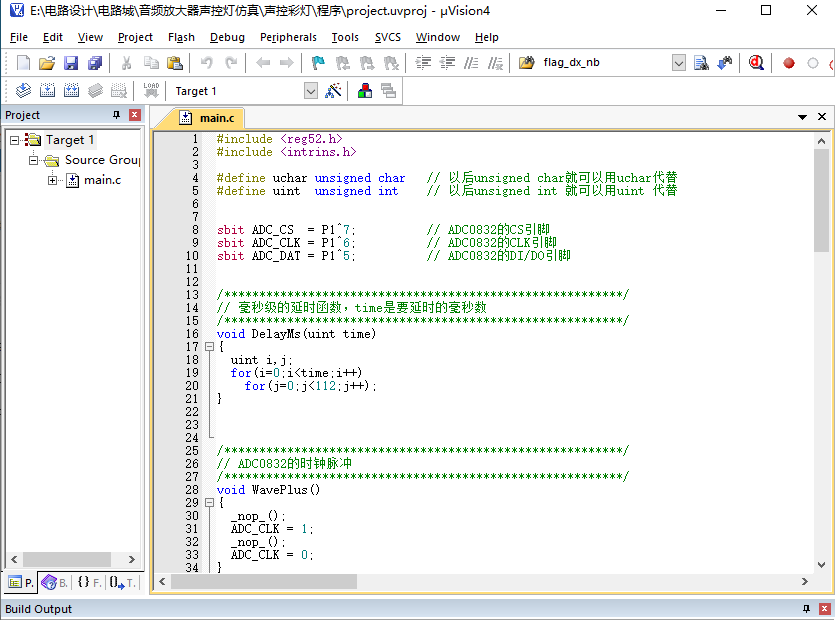Open the find text dropdown arrow
Viewport: 835px width, 620px height.
[678, 63]
